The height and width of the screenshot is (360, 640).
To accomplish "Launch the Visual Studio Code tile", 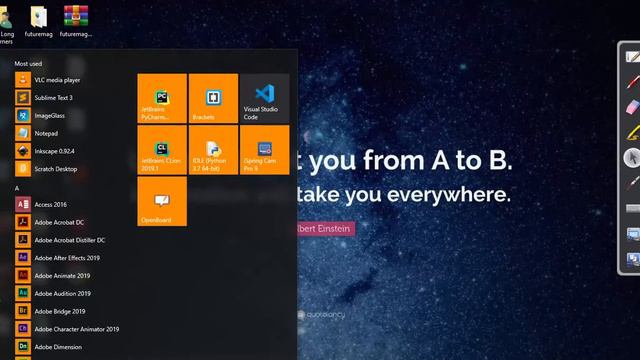I will 265,98.
